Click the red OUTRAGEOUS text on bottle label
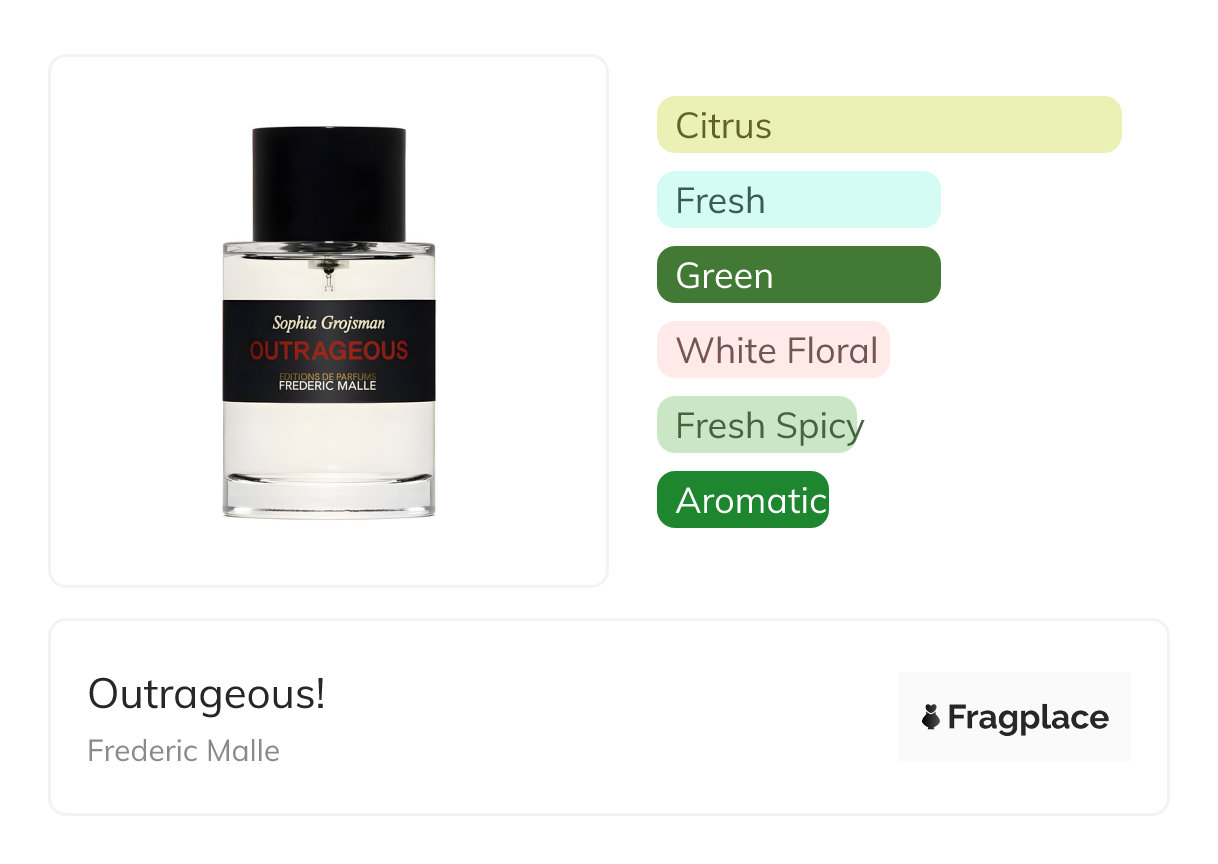The width and height of the screenshot is (1218, 864). tap(329, 351)
